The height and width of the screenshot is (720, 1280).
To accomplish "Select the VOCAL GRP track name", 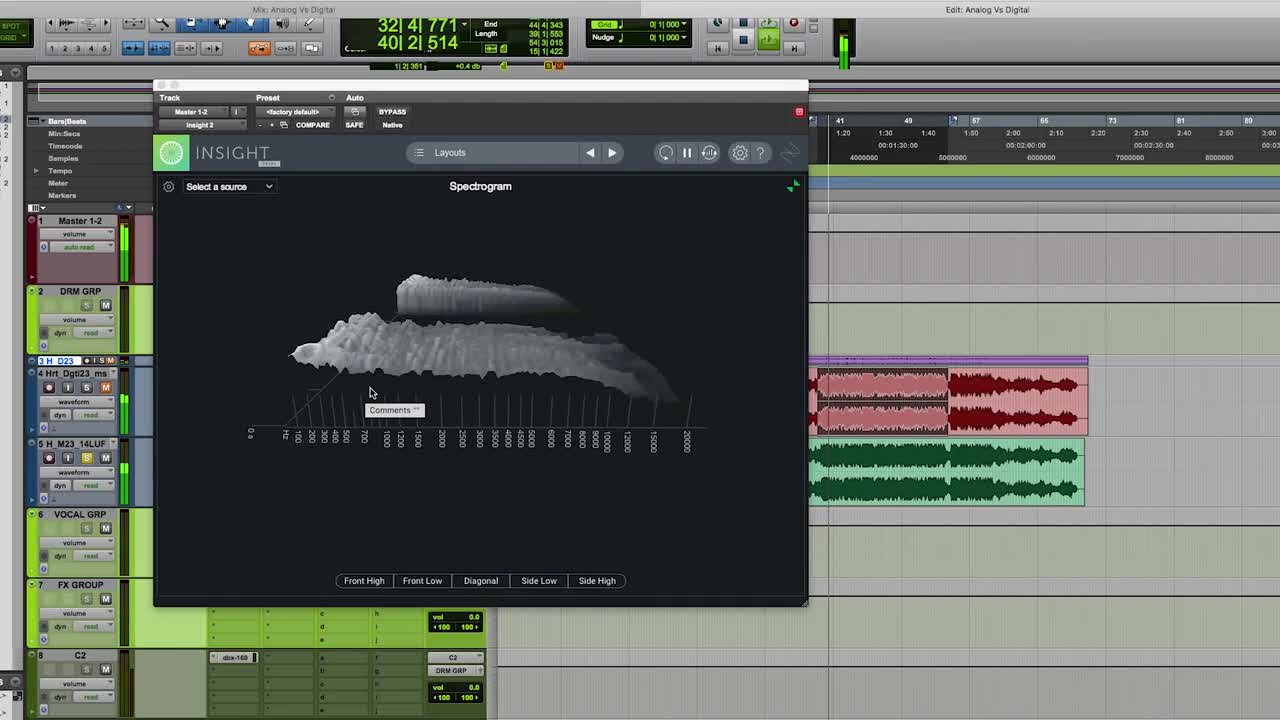I will coord(80,515).
